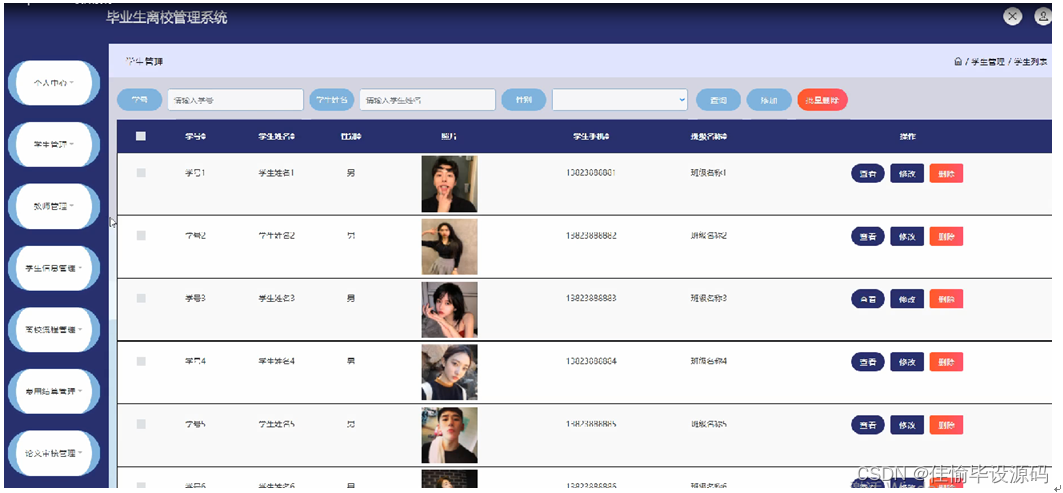Click the 班级名称1 cell

click(708, 173)
